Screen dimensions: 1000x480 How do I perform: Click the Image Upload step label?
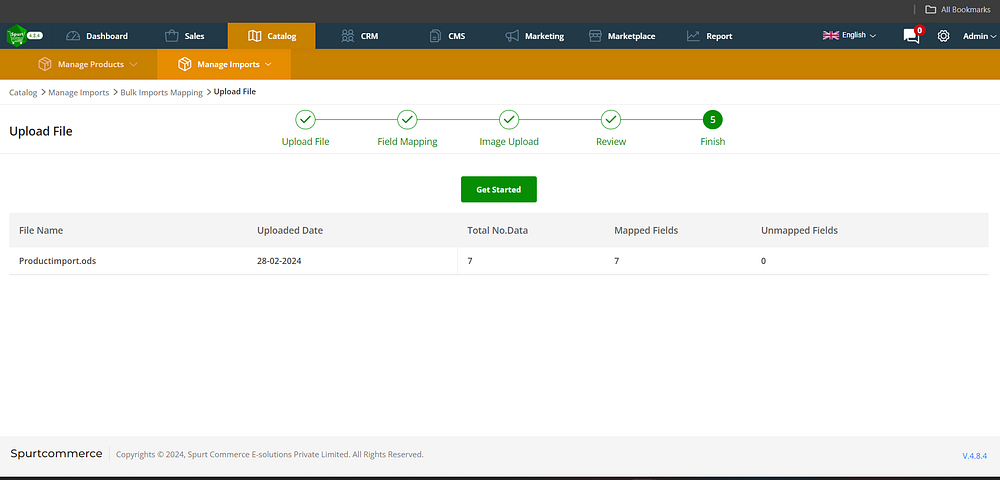[509, 142]
